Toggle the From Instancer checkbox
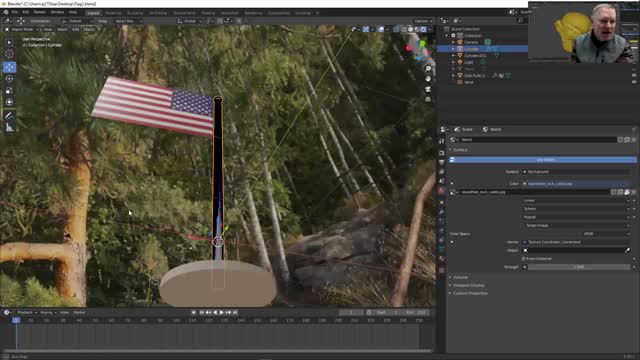The height and width of the screenshot is (360, 640). tap(524, 259)
